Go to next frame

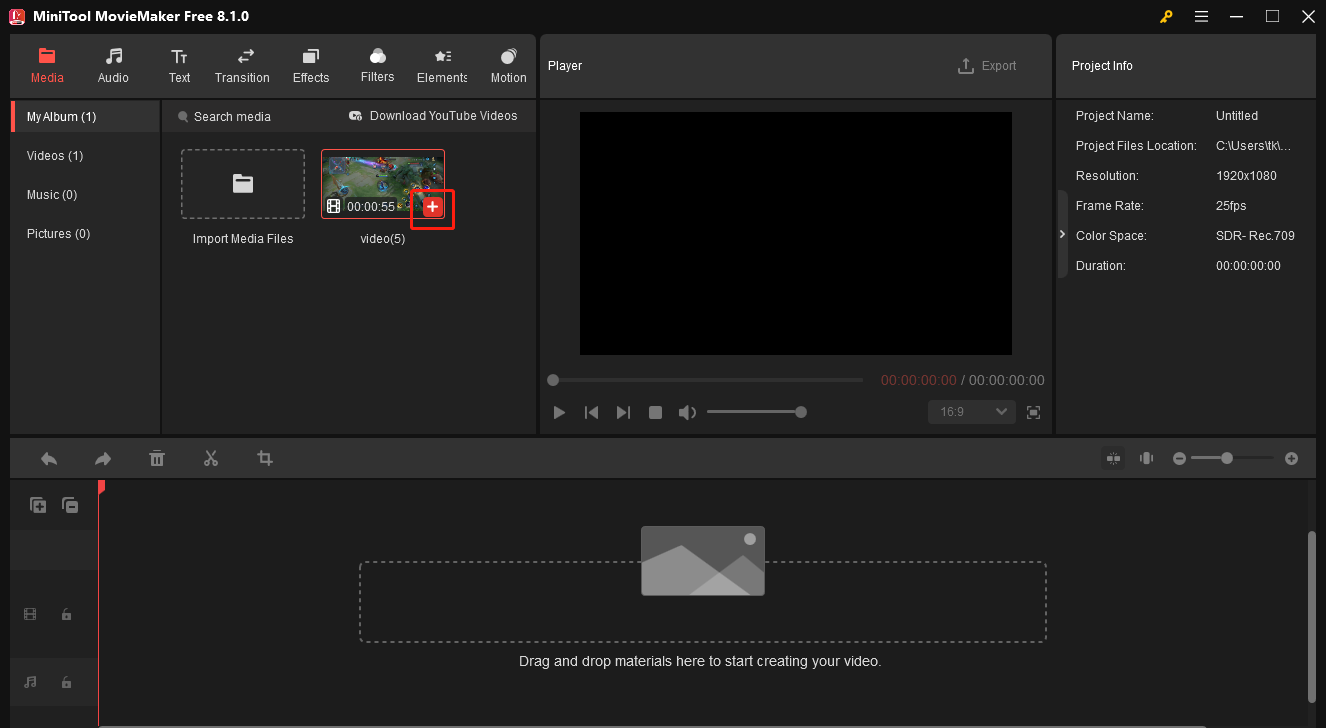[623, 412]
